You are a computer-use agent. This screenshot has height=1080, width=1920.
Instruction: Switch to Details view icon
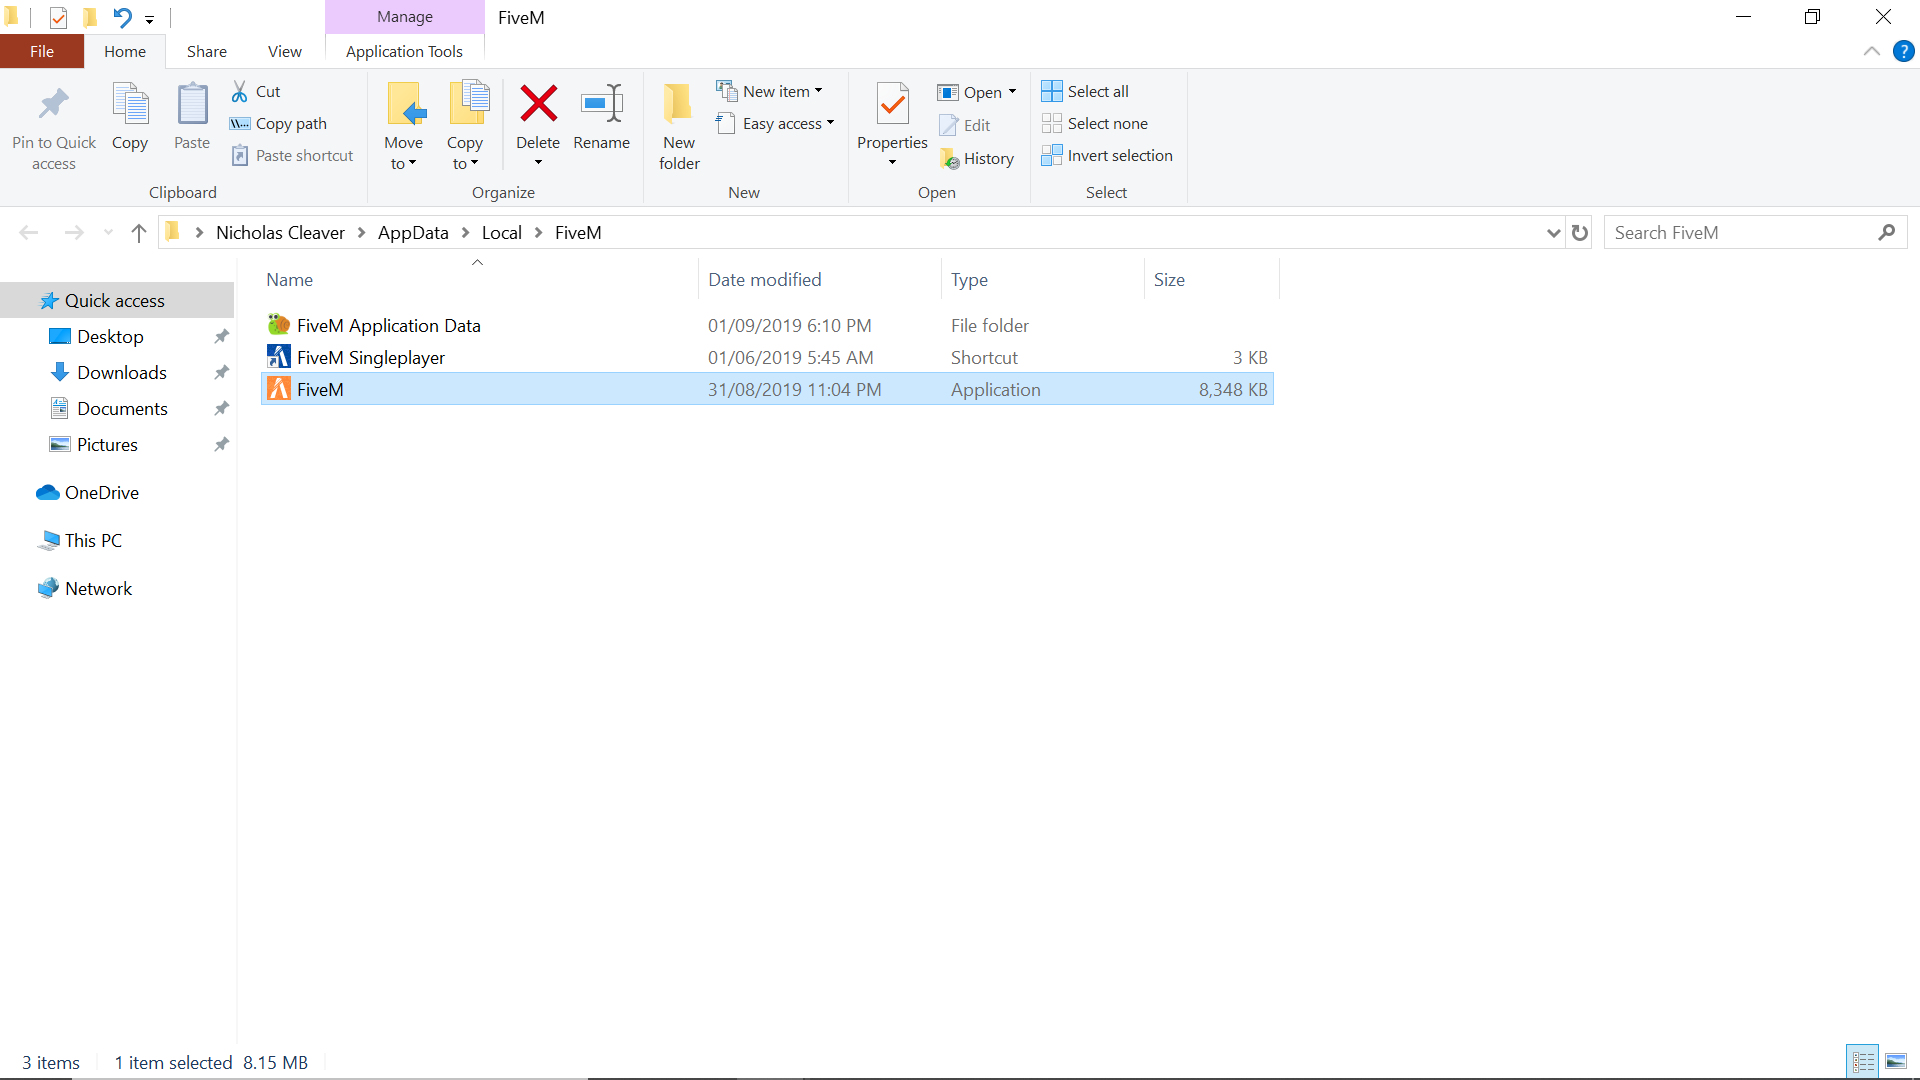point(1863,1062)
